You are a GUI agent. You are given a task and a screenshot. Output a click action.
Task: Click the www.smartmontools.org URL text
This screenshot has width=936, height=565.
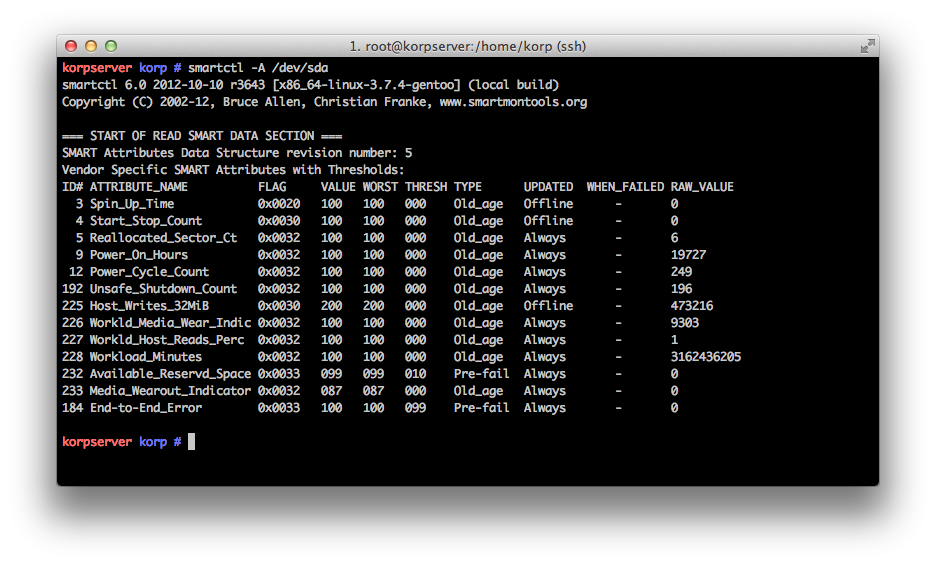(513, 102)
